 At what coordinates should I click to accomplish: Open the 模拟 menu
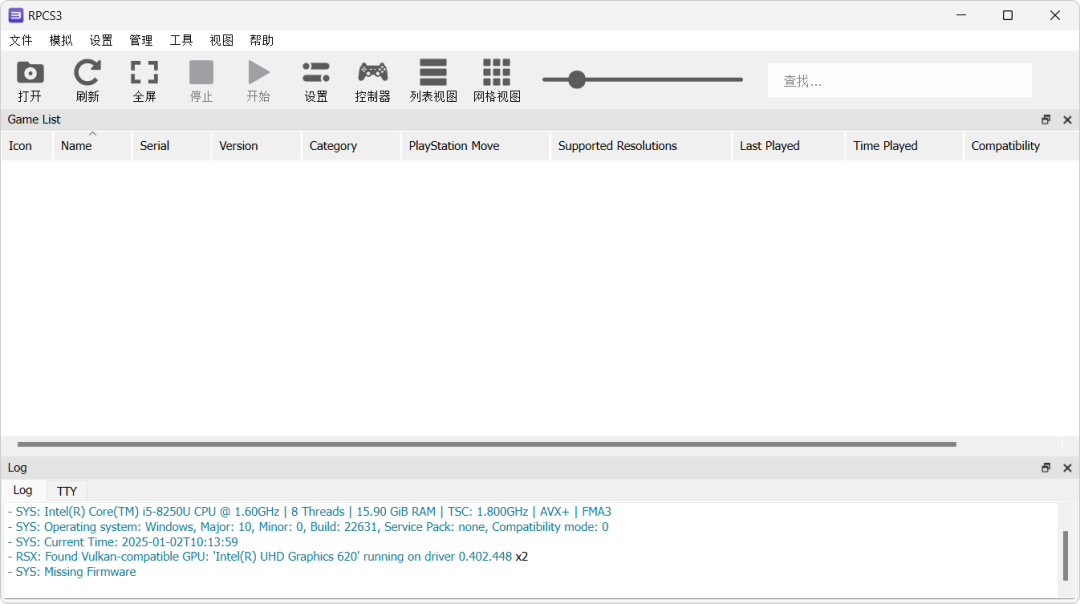click(61, 41)
